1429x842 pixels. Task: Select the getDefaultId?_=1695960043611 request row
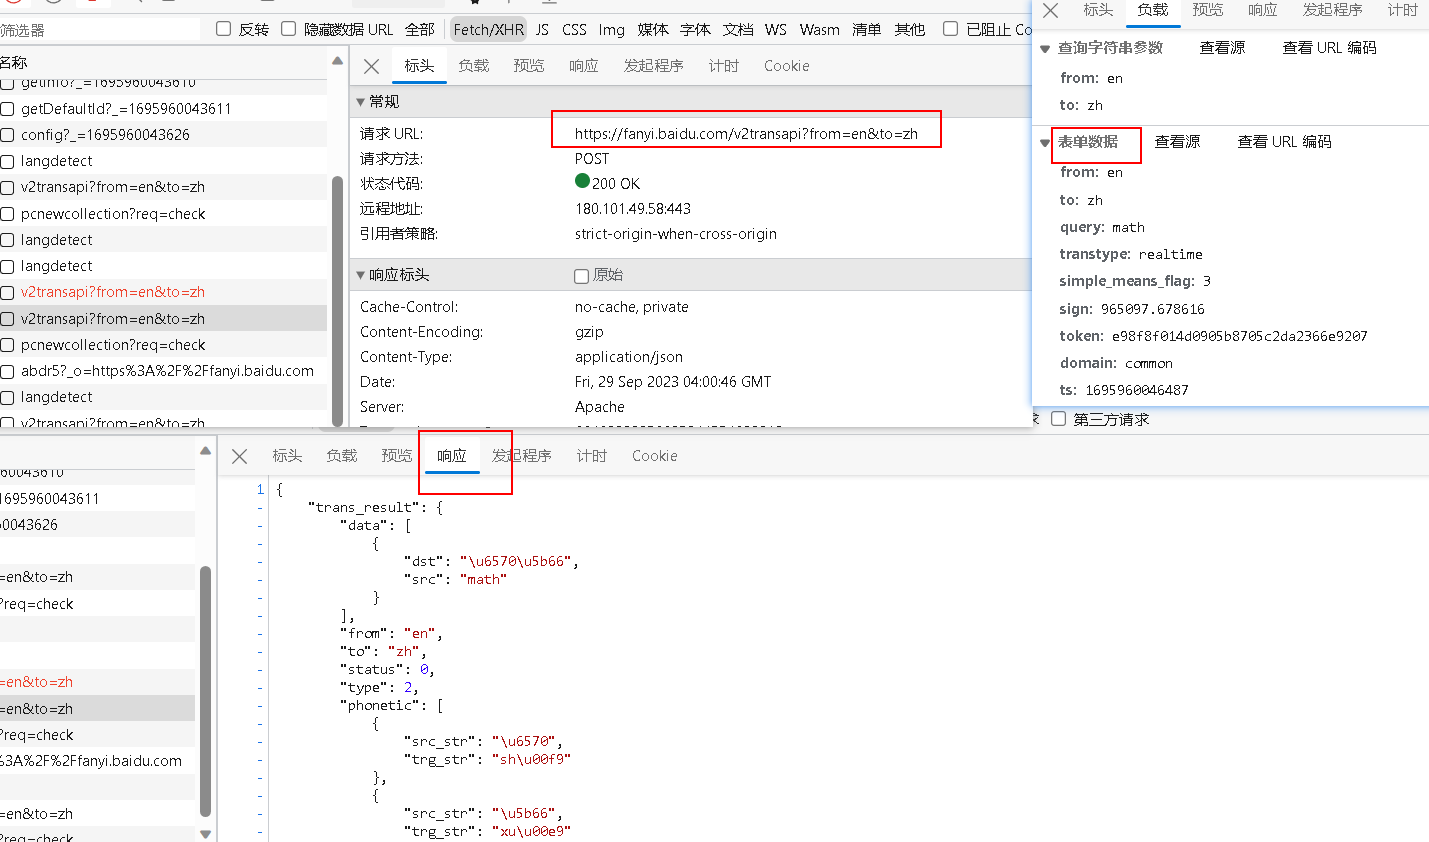163,109
